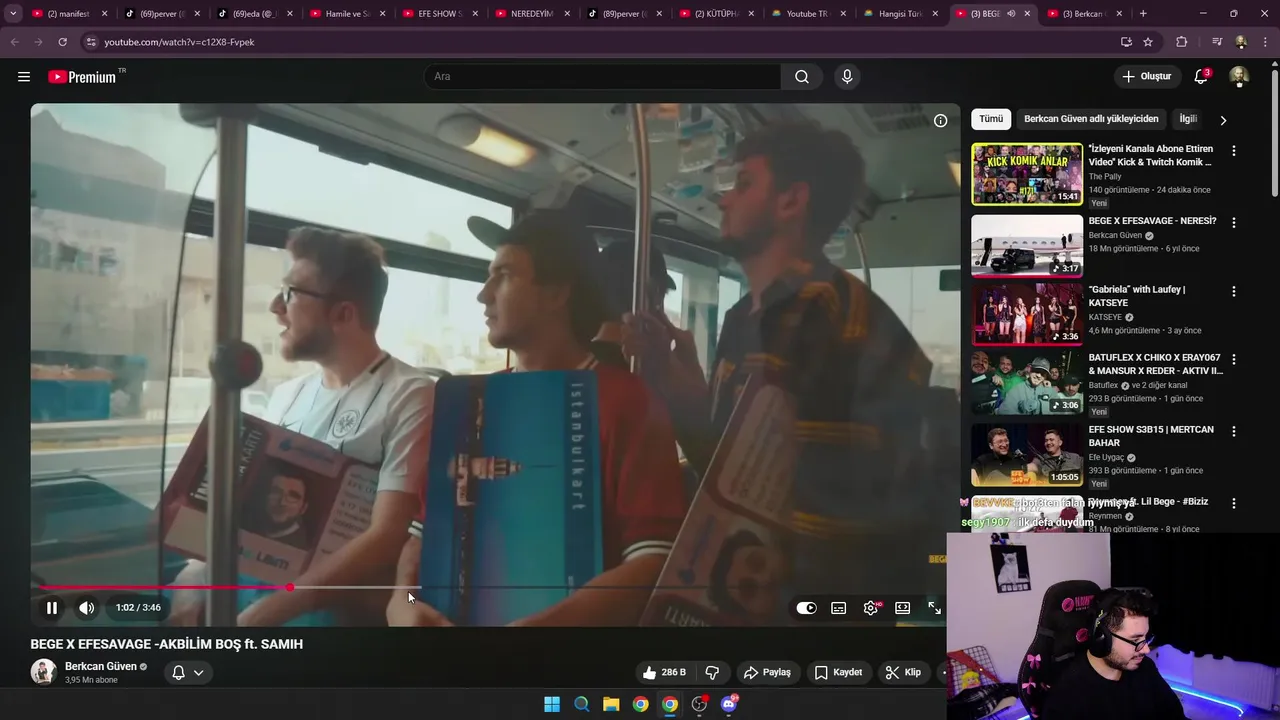This screenshot has height=720, width=1280.
Task: Click the search magnifier button
Action: (802, 77)
